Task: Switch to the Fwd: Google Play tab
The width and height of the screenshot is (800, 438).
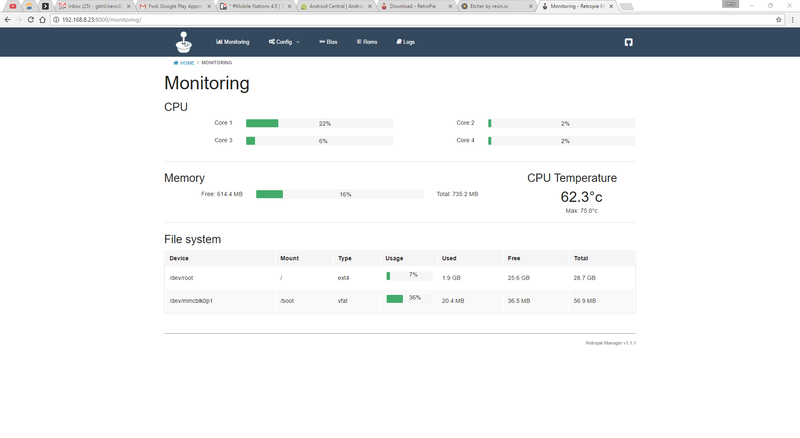Action: coord(175,6)
